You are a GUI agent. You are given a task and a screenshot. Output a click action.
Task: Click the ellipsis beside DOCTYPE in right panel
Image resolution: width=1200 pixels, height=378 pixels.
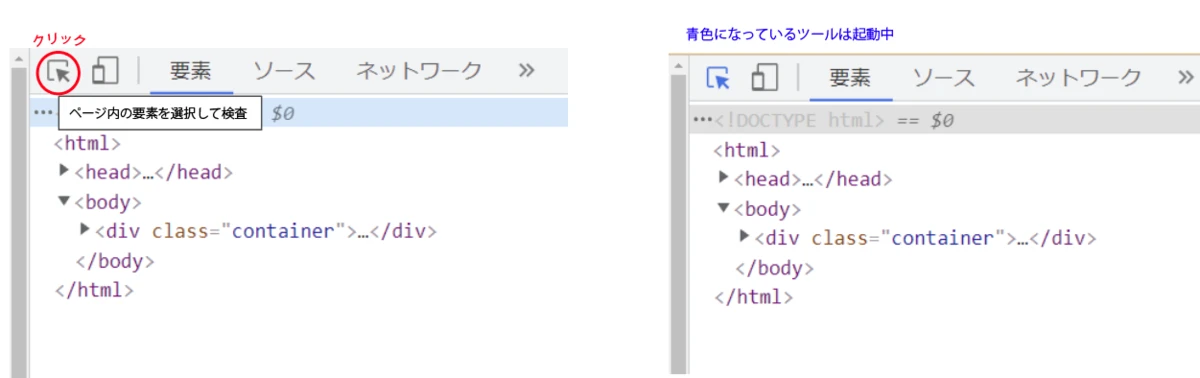[x=702, y=120]
